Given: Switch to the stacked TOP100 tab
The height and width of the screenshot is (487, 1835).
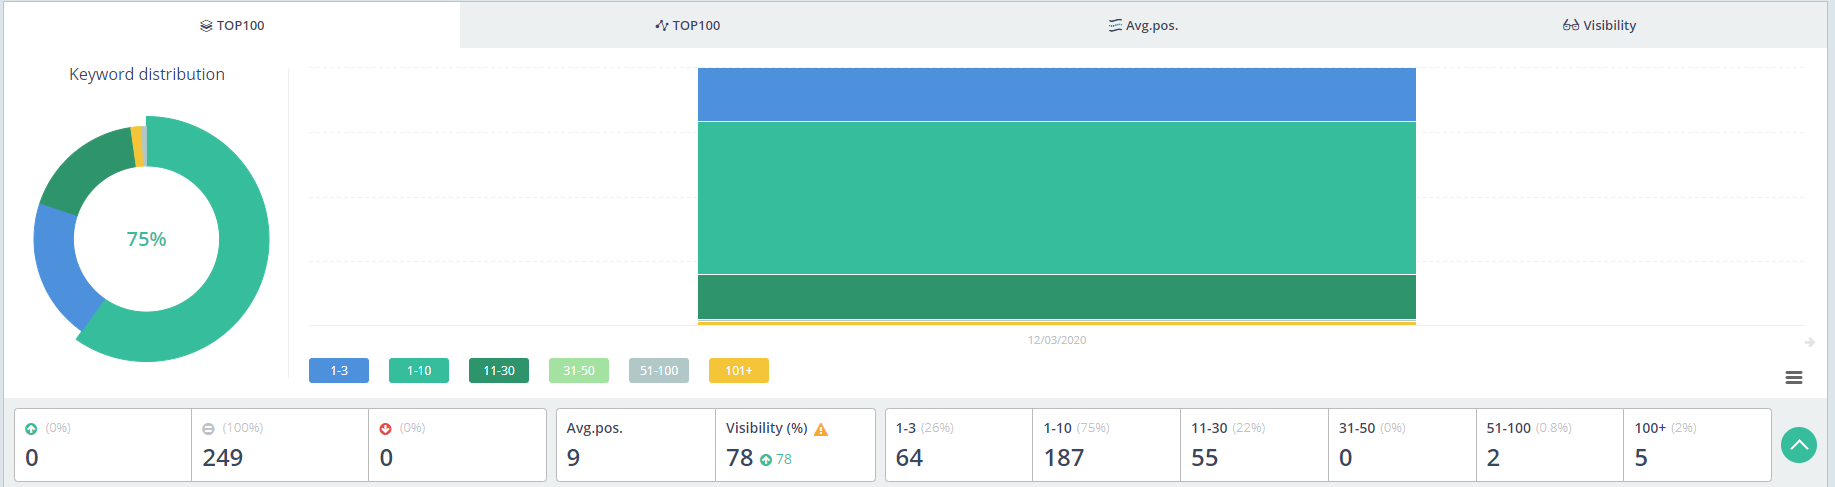Looking at the screenshot, I should click(232, 25).
